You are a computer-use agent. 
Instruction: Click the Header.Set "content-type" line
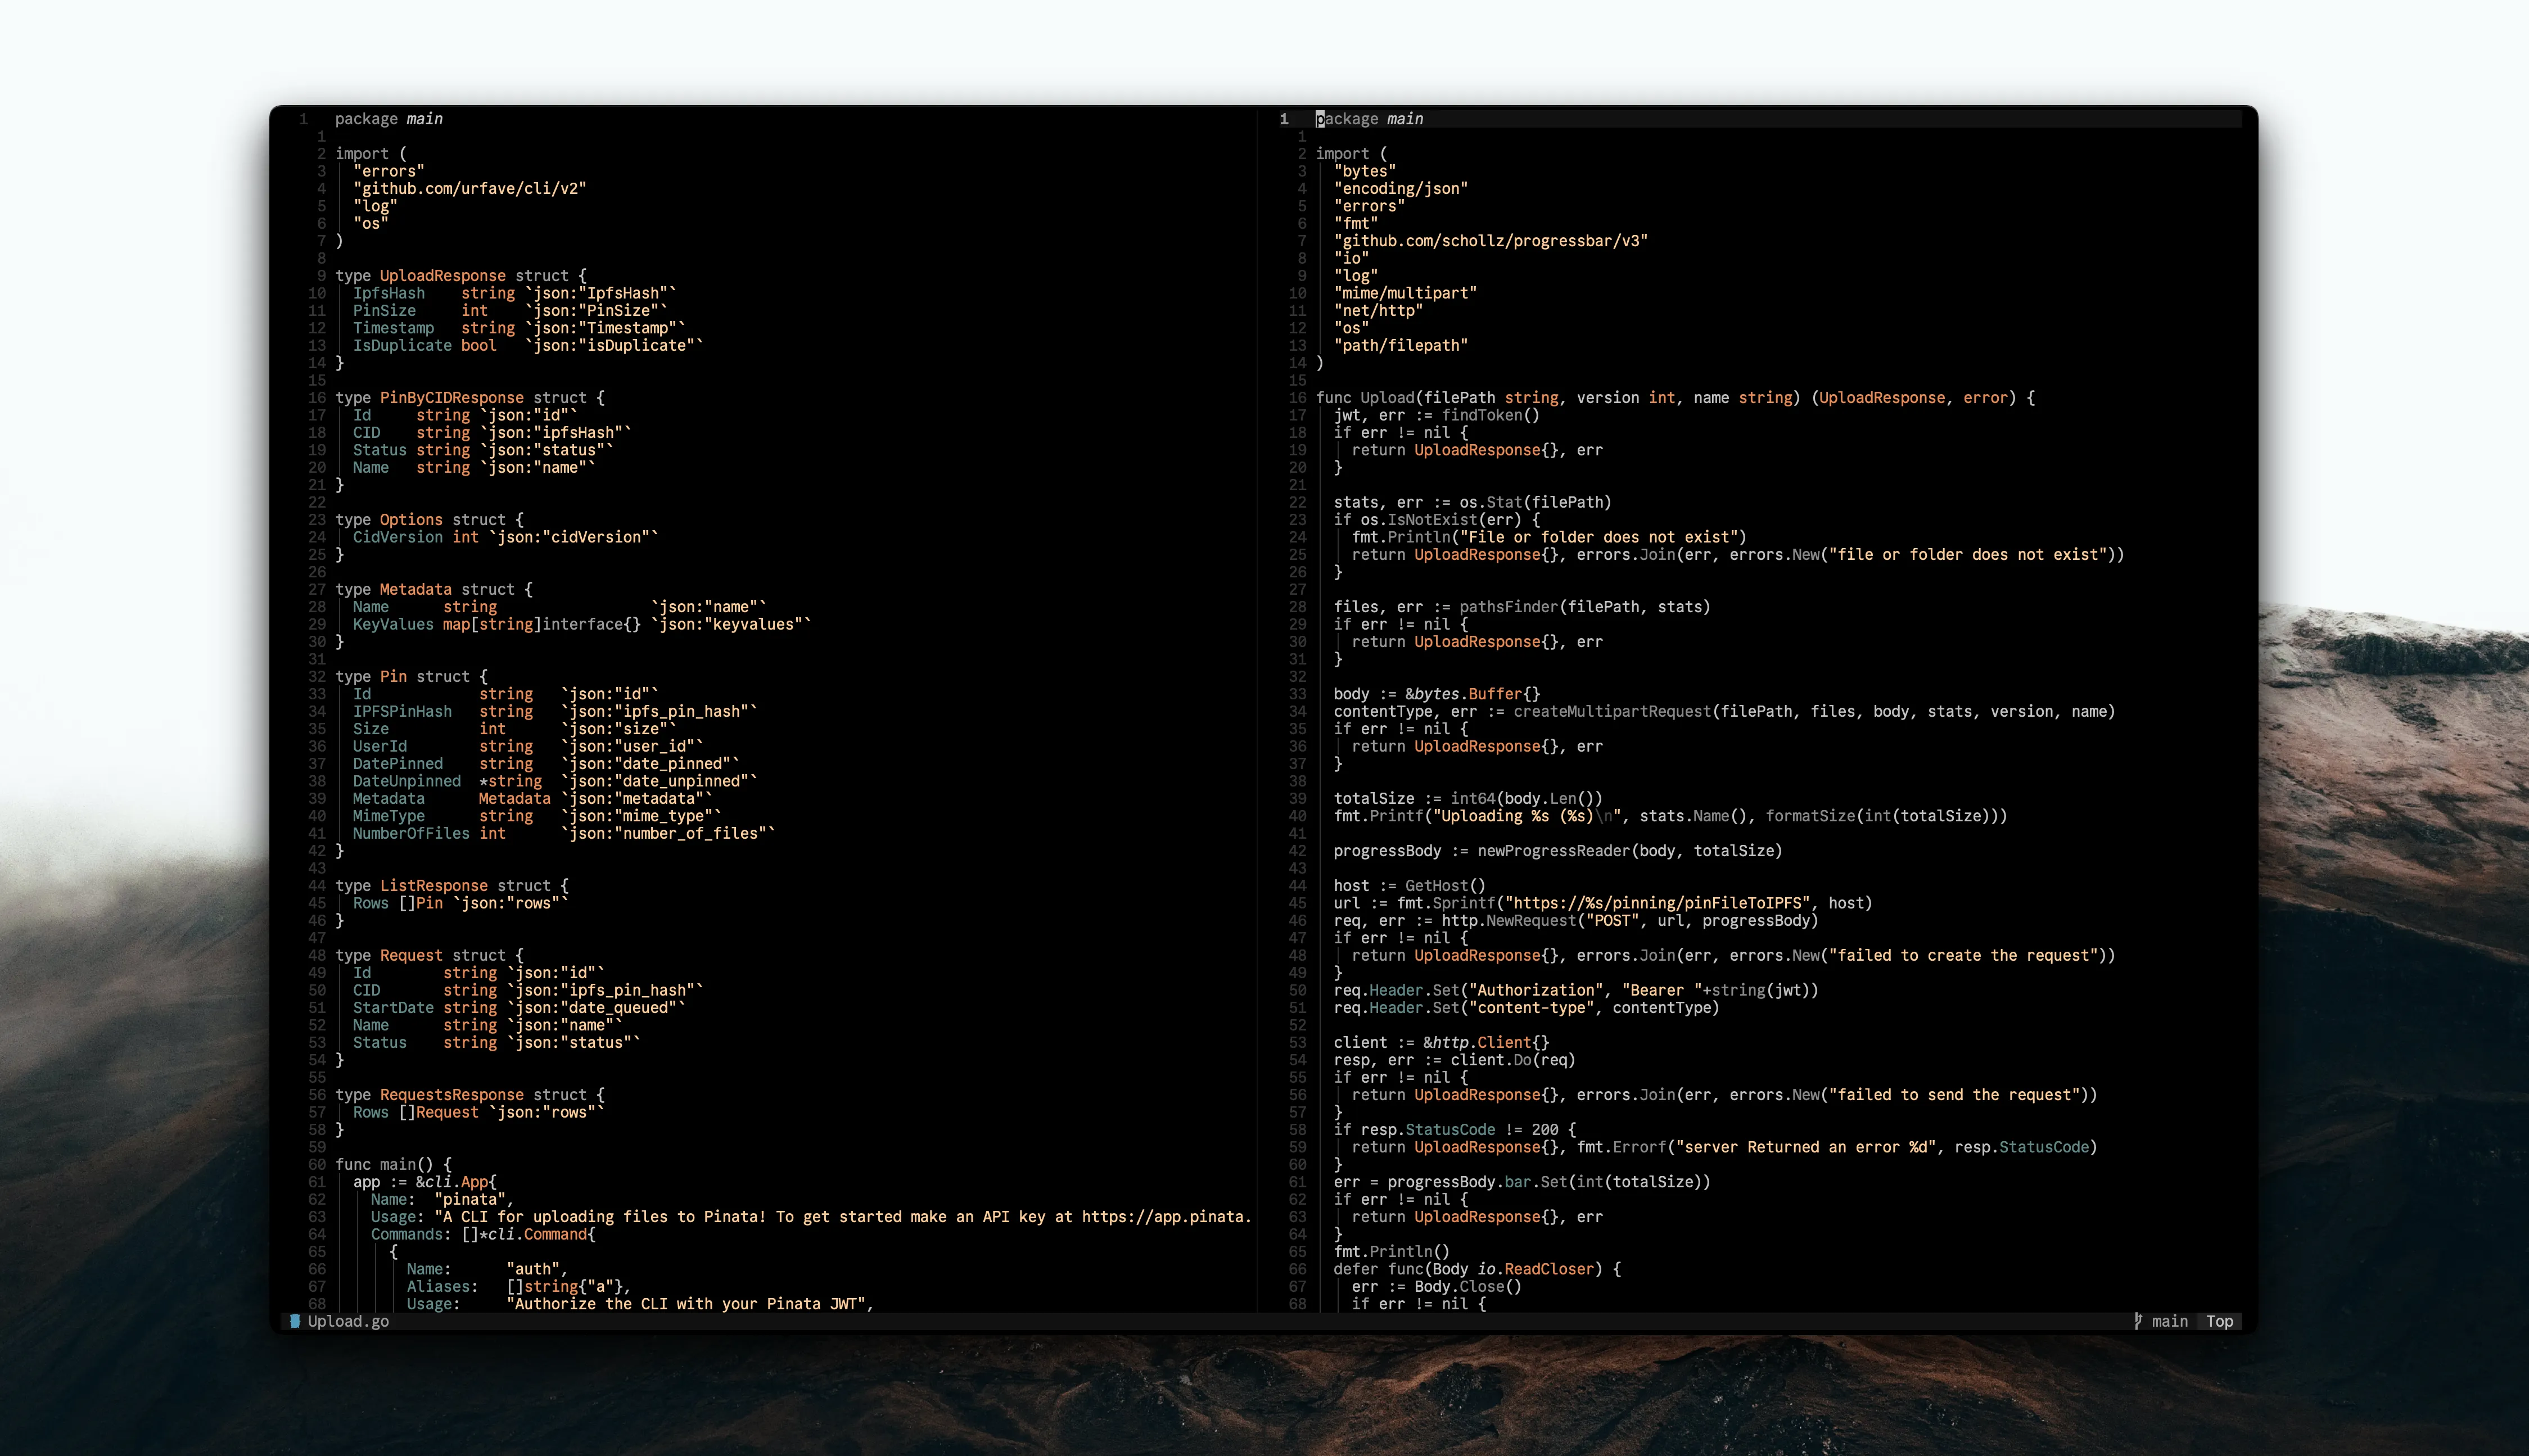click(1526, 1007)
